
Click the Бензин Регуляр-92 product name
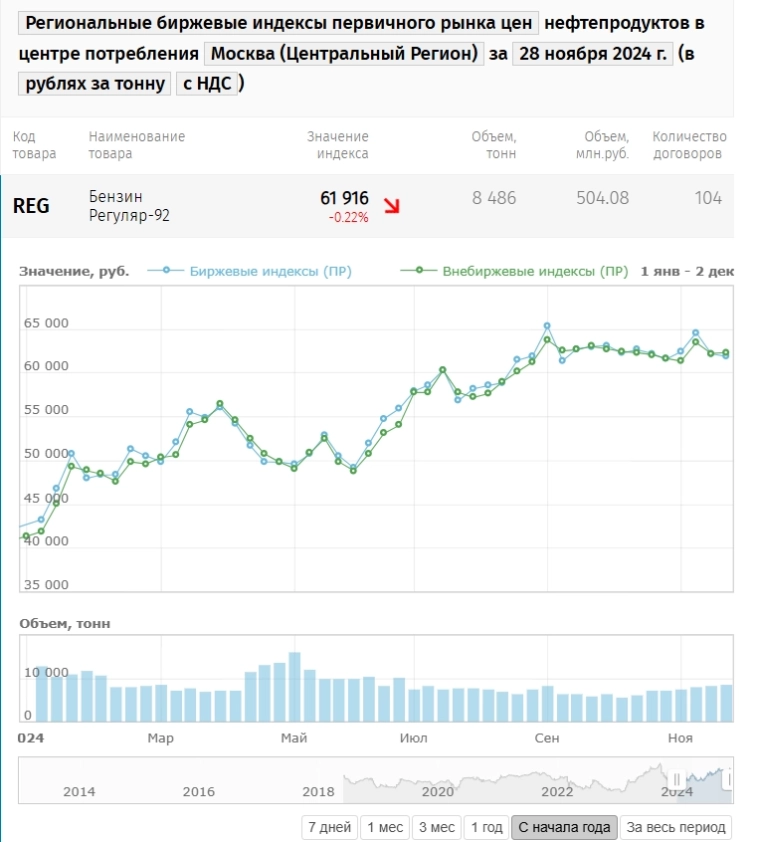coord(129,206)
